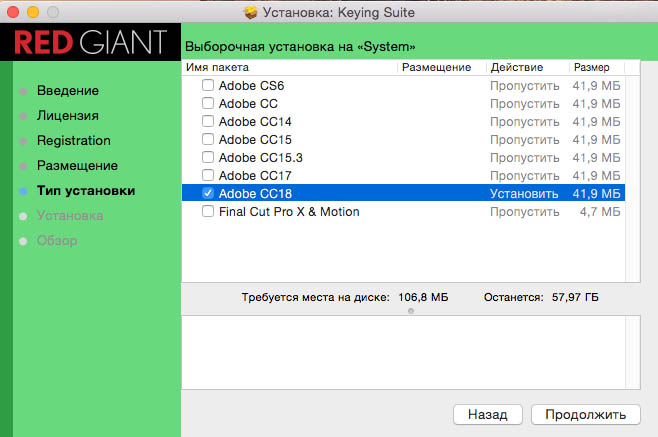Enable the Adobe CC package checkbox

(x=208, y=103)
